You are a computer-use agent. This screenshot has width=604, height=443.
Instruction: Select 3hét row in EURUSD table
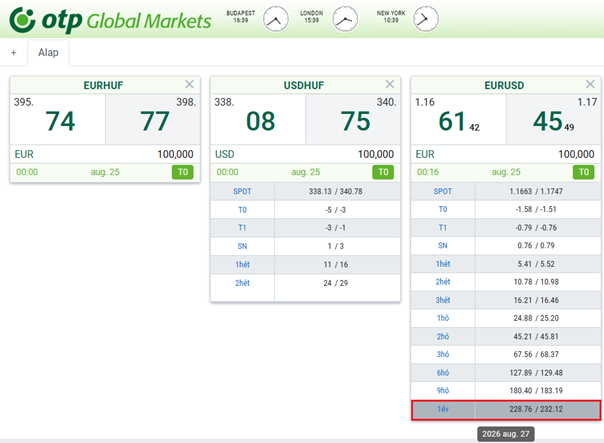coord(506,300)
